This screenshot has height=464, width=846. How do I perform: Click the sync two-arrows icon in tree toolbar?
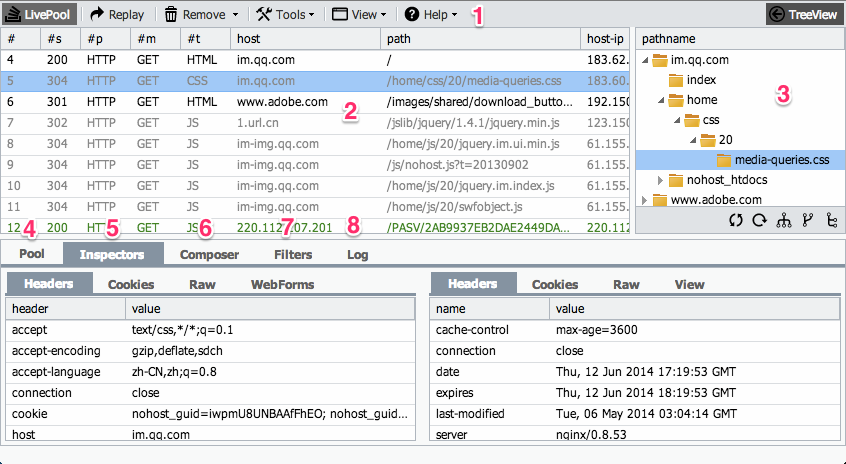pos(735,220)
